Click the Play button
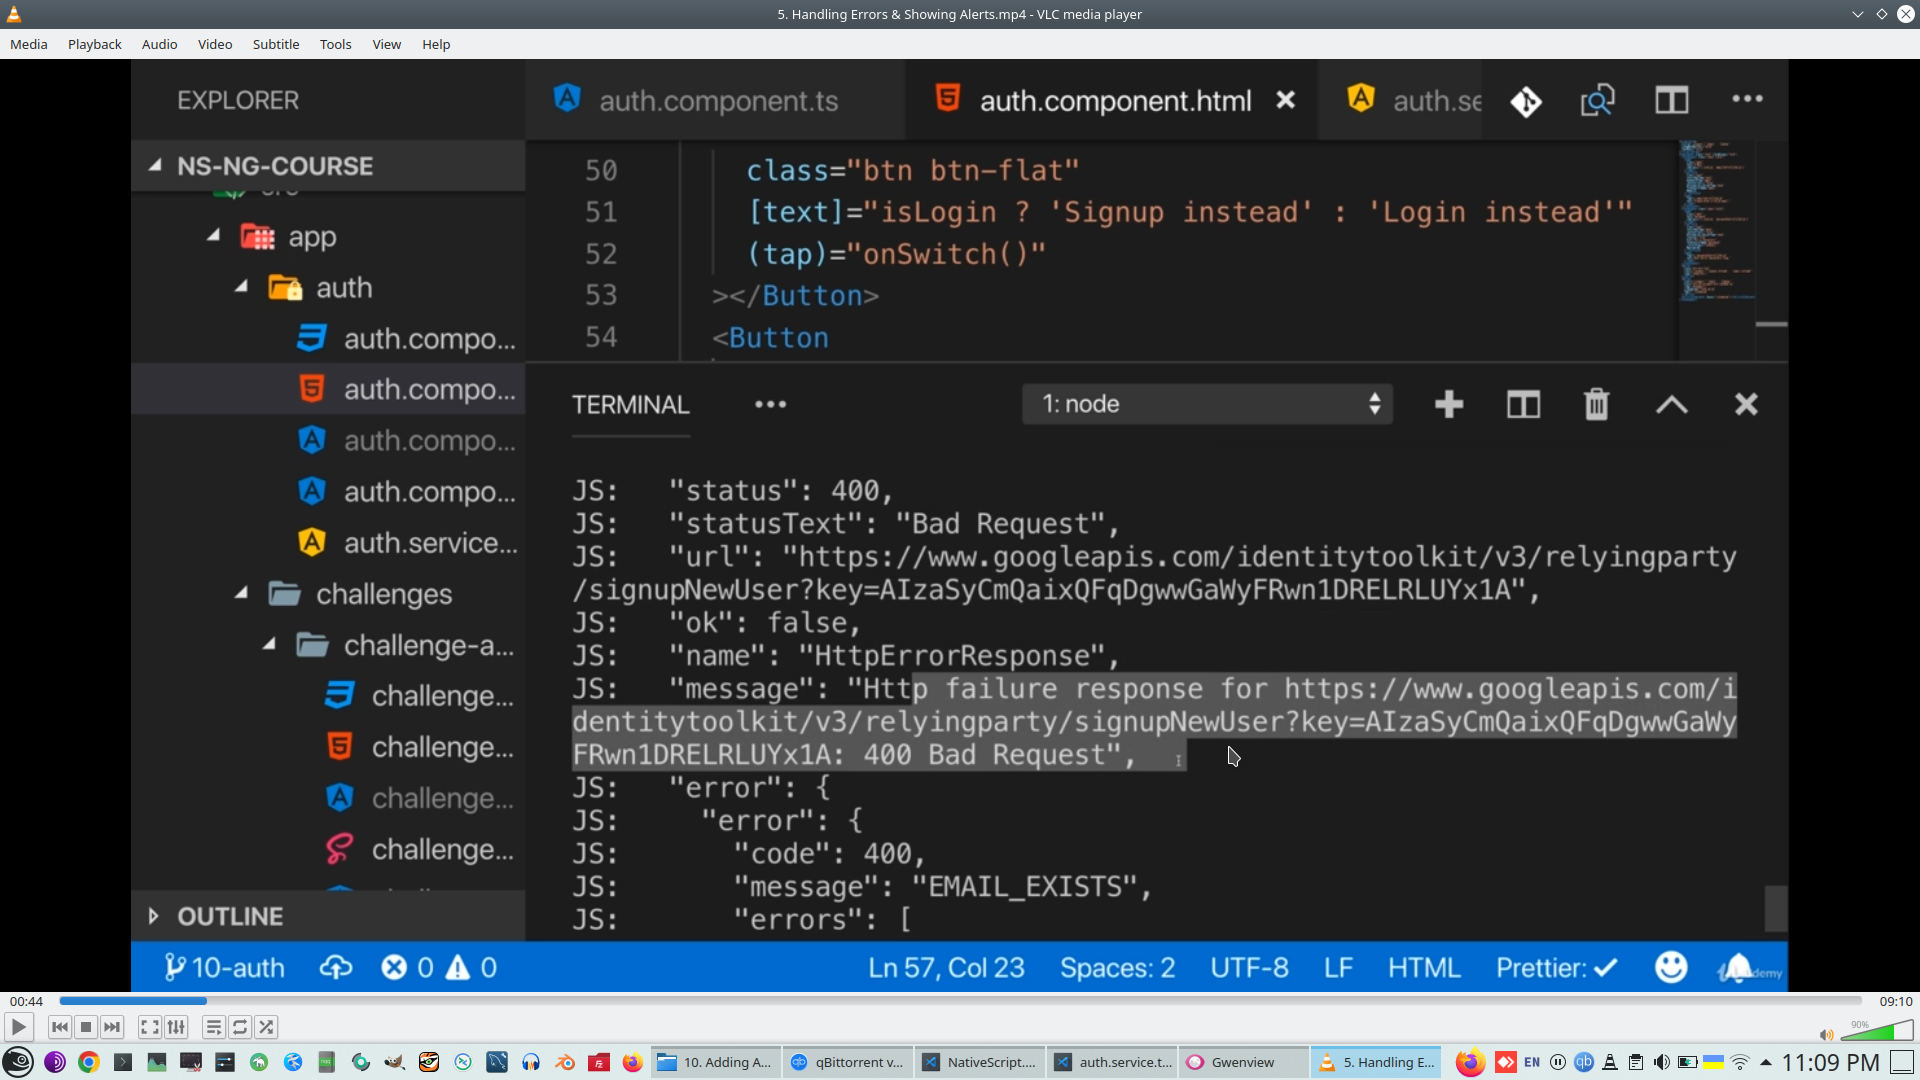Image resolution: width=1920 pixels, height=1080 pixels. pyautogui.click(x=18, y=1027)
